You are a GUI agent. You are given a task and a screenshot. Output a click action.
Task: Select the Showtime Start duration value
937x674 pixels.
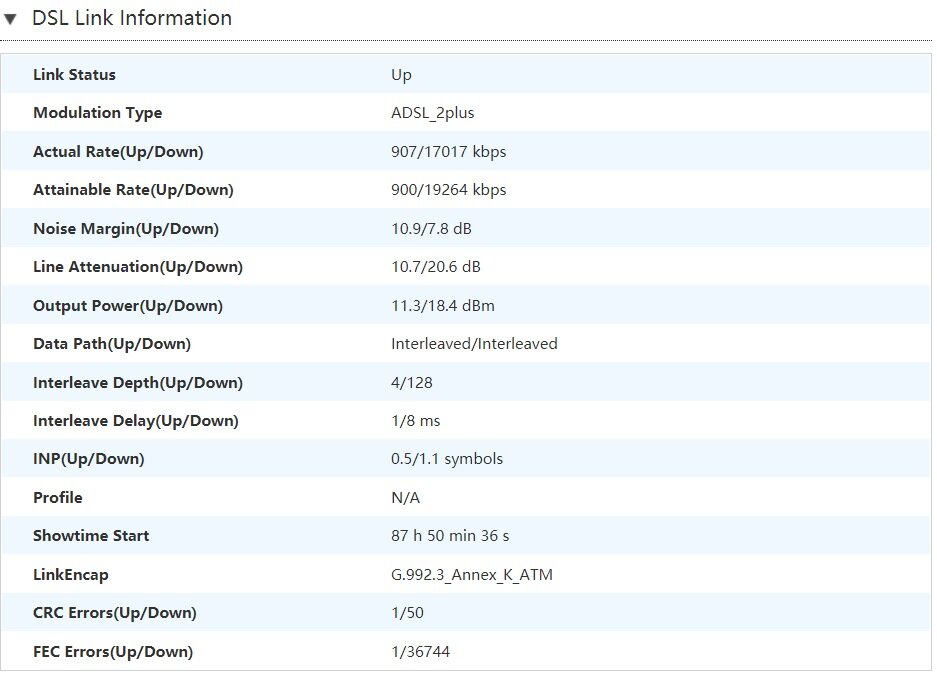tap(450, 536)
